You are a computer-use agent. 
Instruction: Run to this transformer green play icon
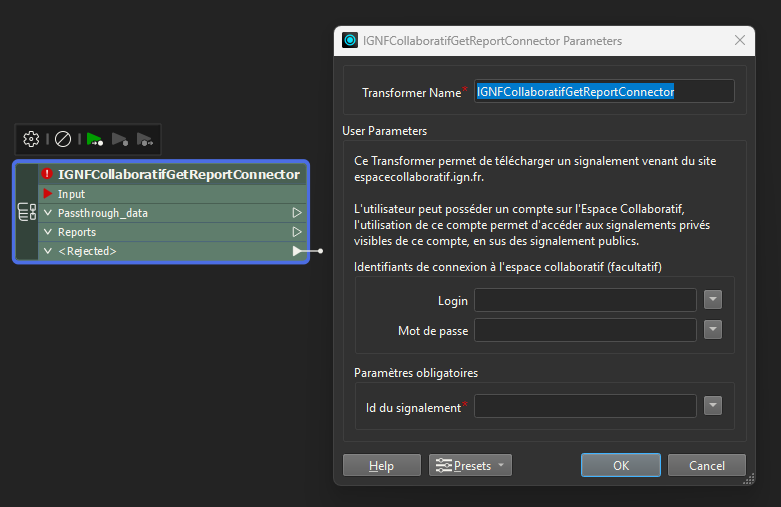point(95,139)
